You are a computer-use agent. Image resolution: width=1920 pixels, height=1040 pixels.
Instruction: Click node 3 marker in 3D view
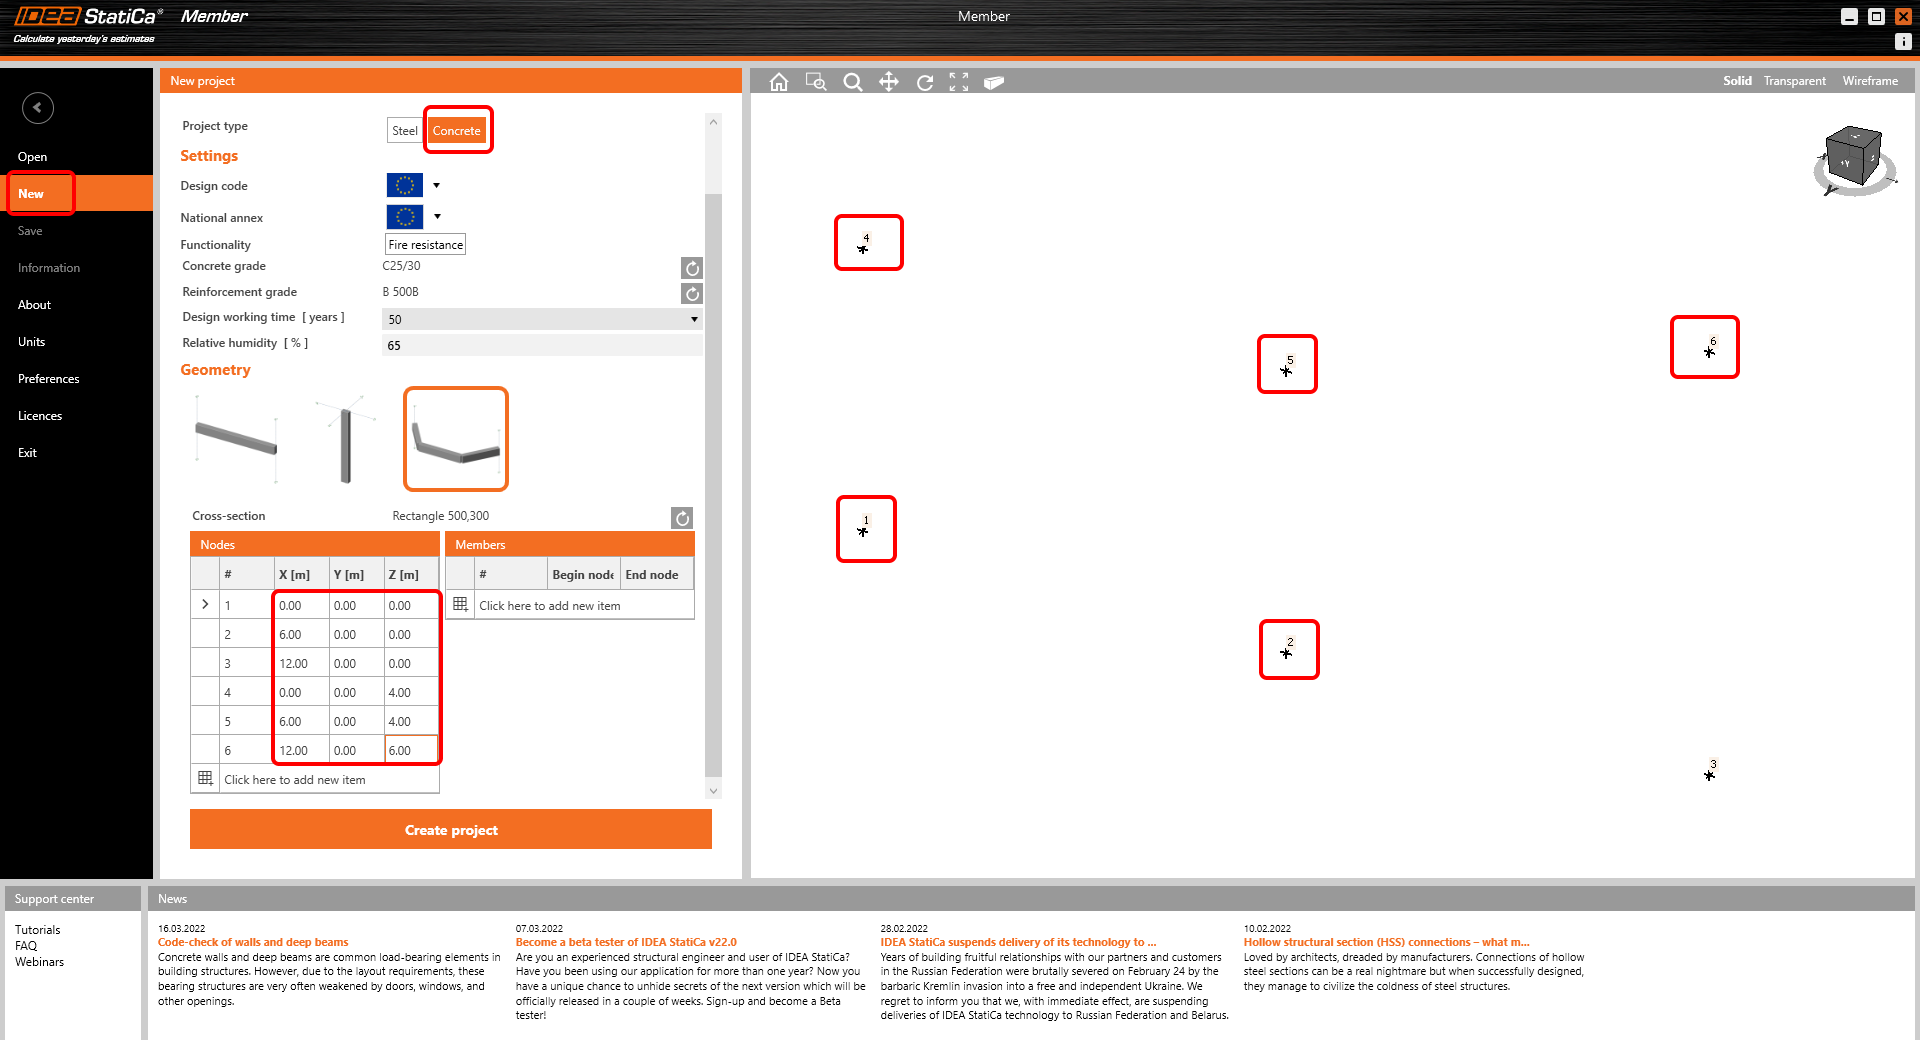[x=1710, y=774]
